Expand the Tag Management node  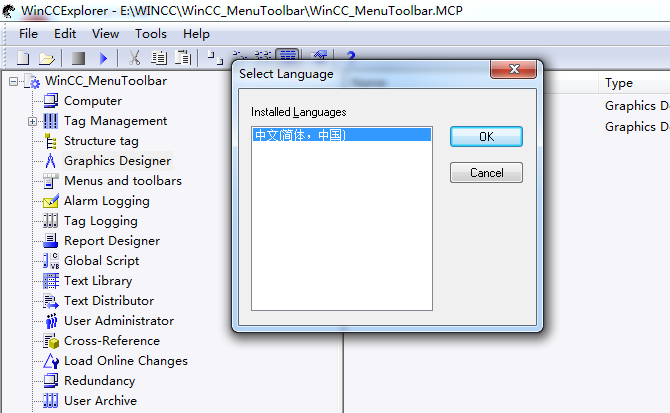pos(32,121)
